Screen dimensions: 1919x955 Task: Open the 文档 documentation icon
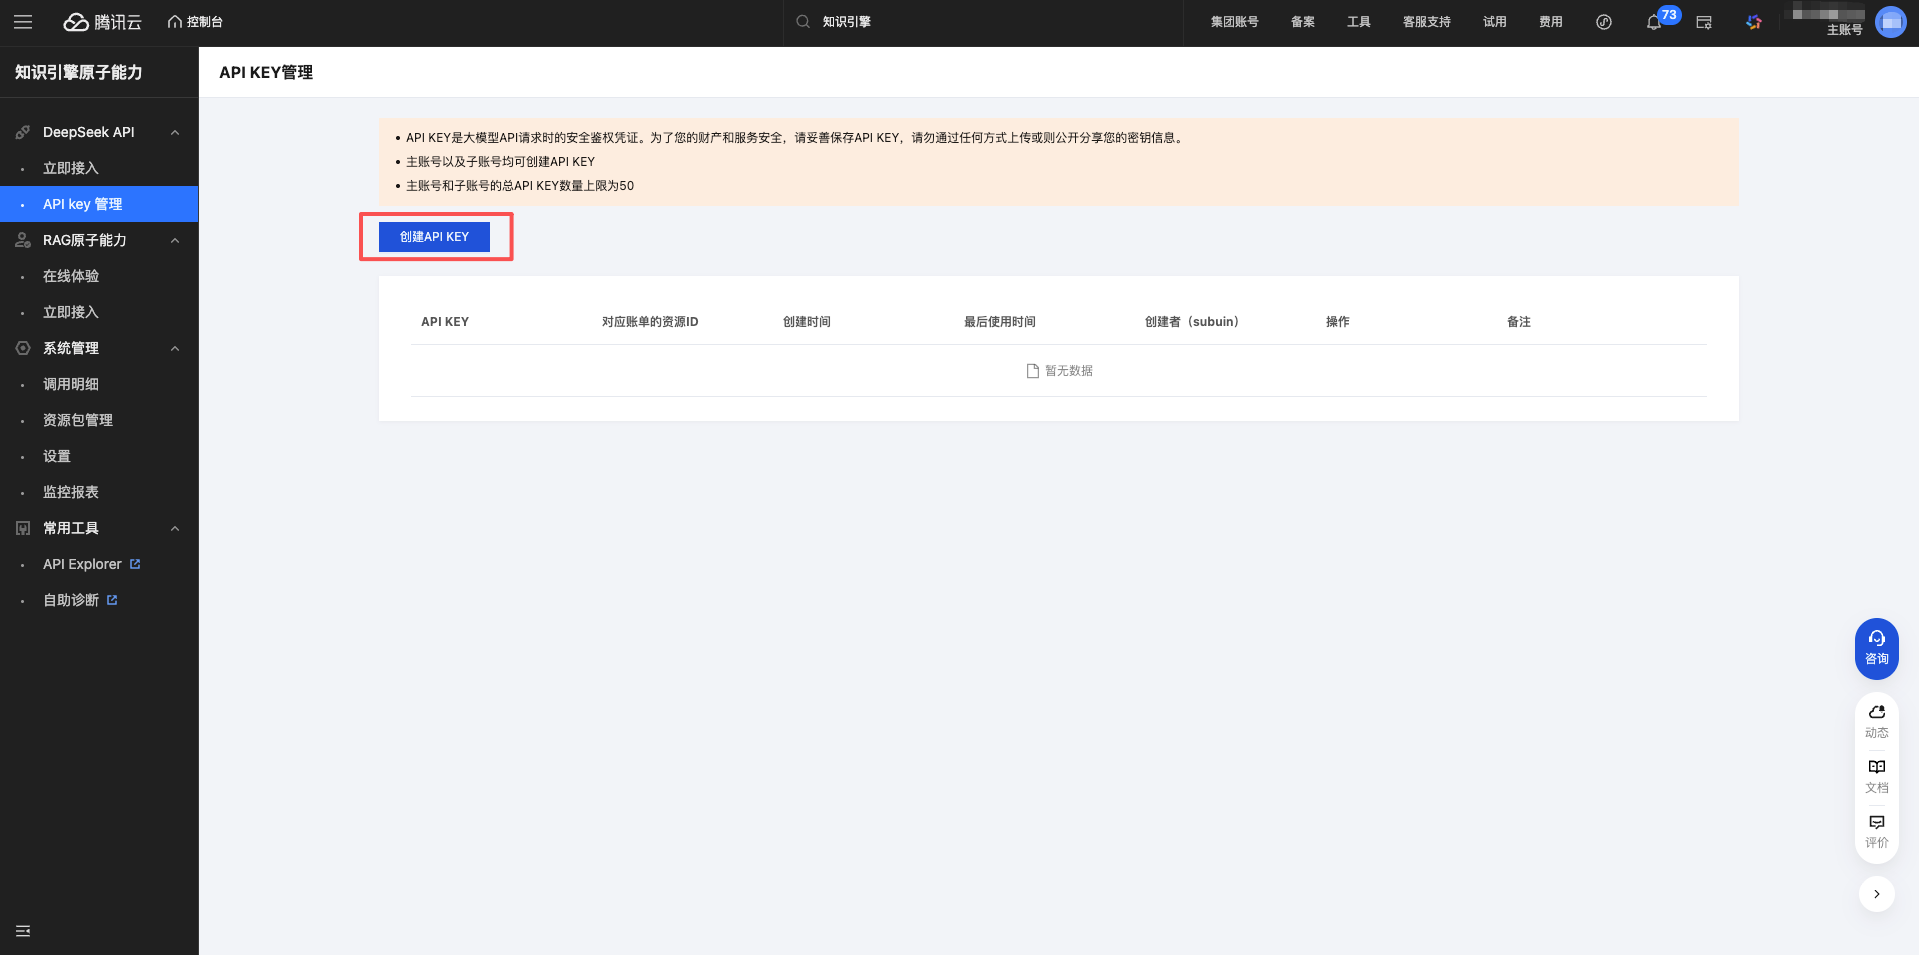coord(1876,774)
